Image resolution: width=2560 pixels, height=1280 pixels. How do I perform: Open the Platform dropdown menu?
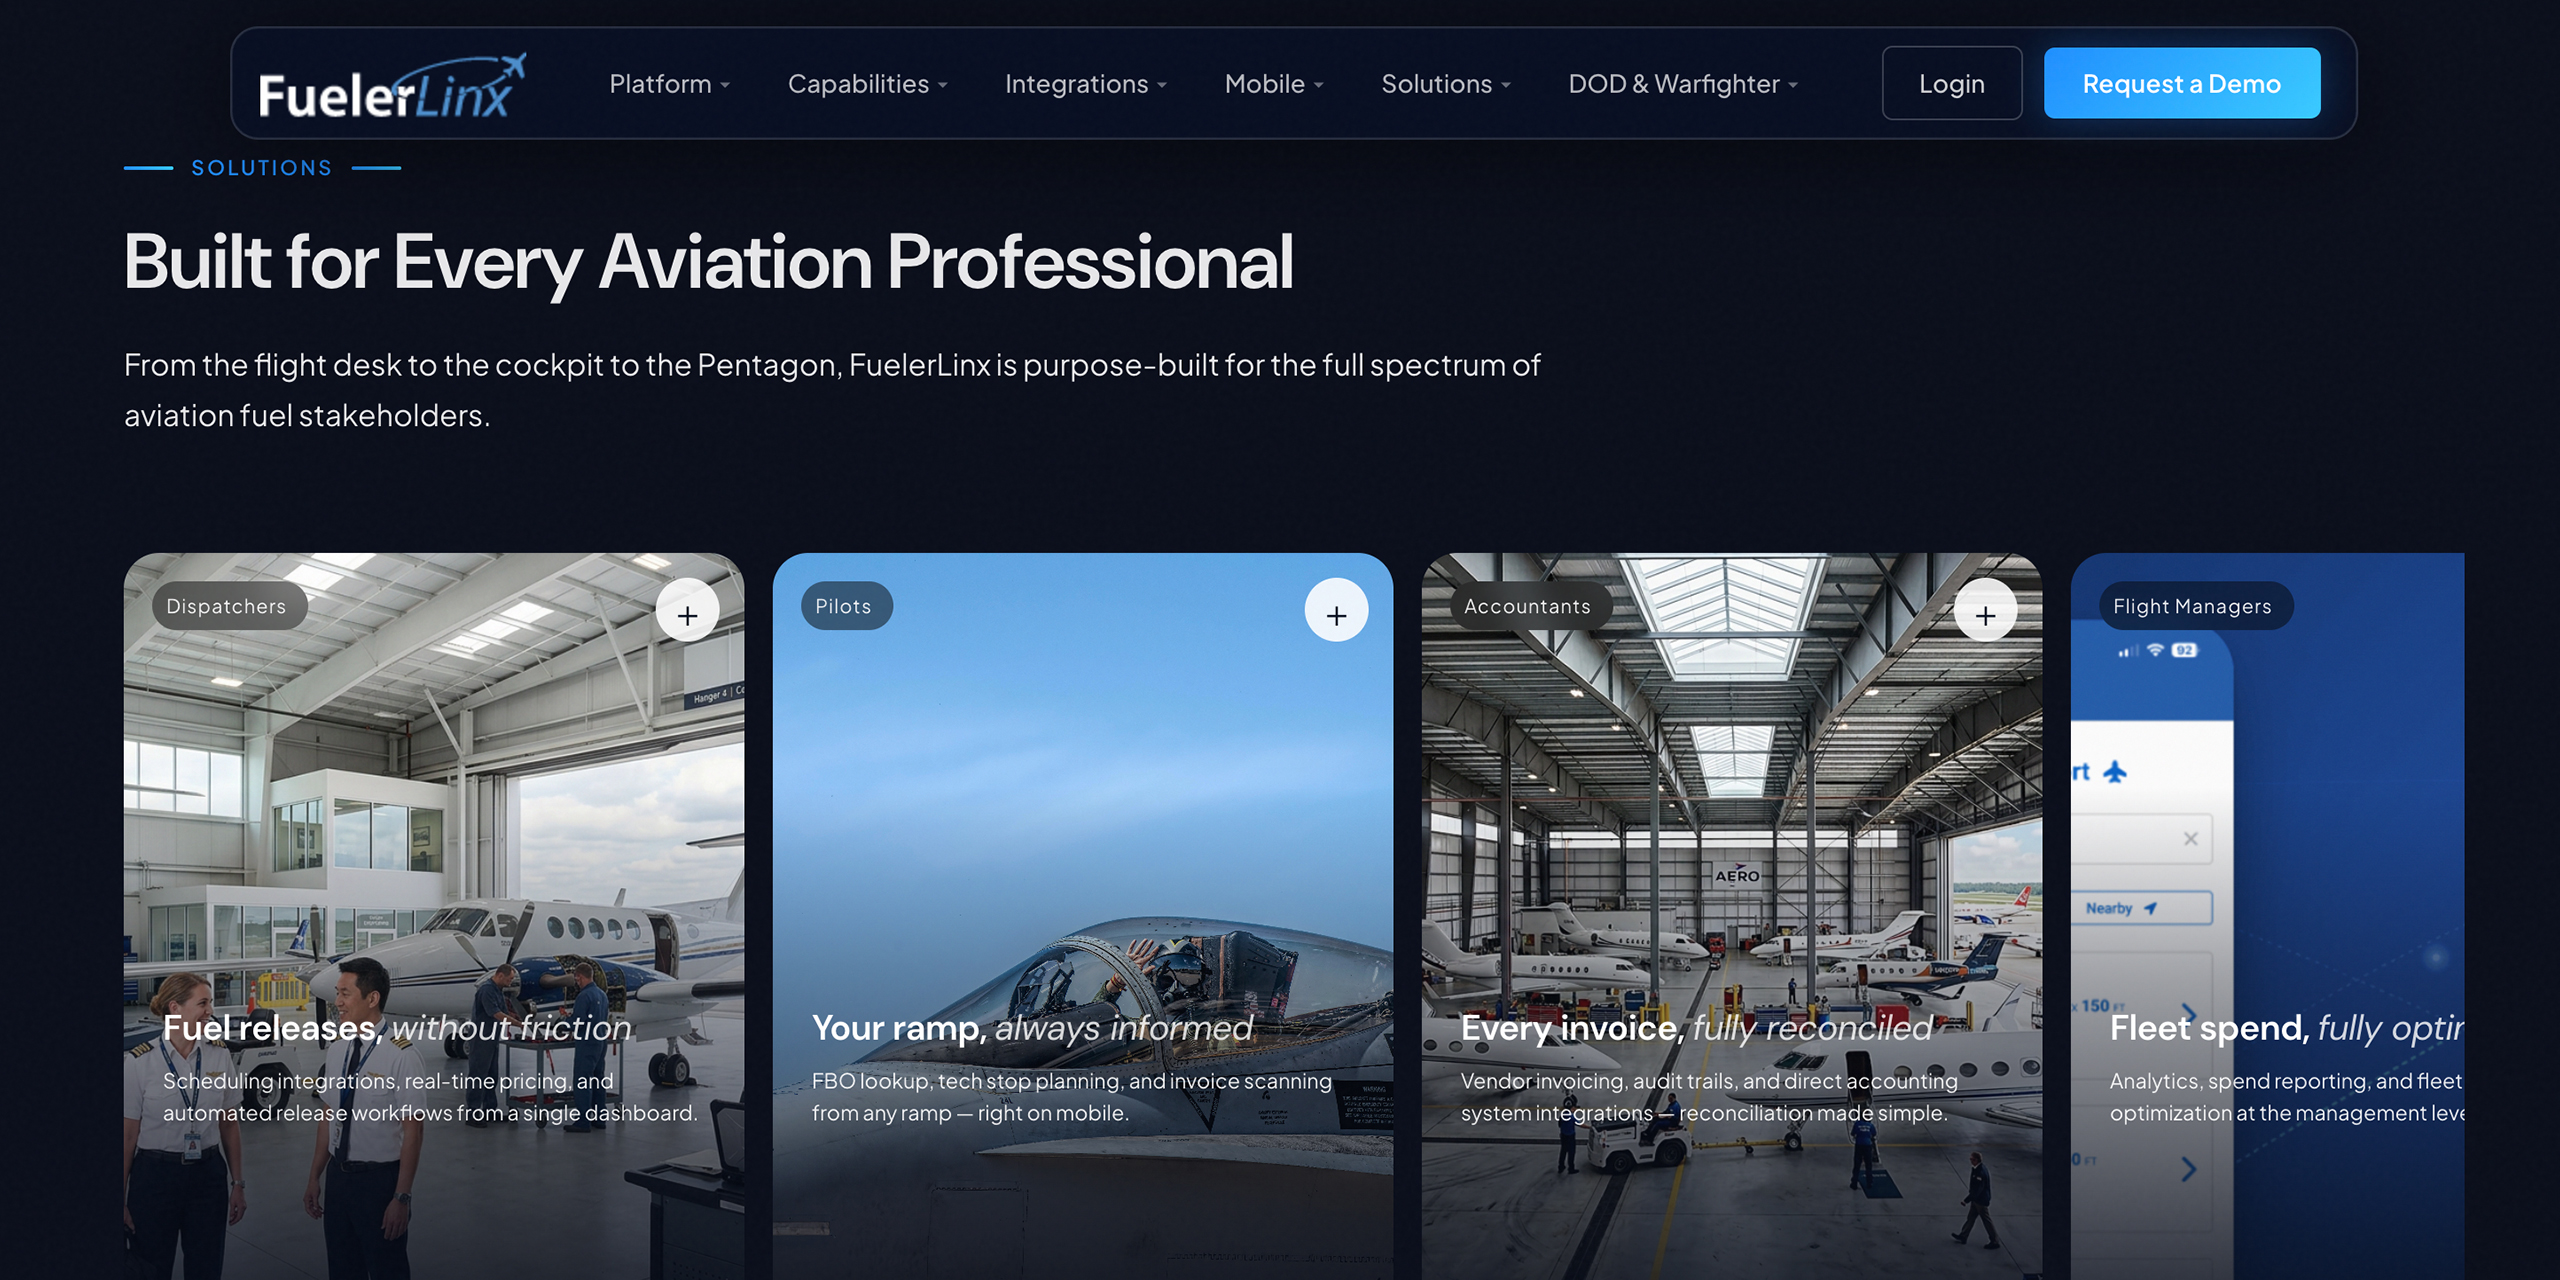(x=670, y=84)
